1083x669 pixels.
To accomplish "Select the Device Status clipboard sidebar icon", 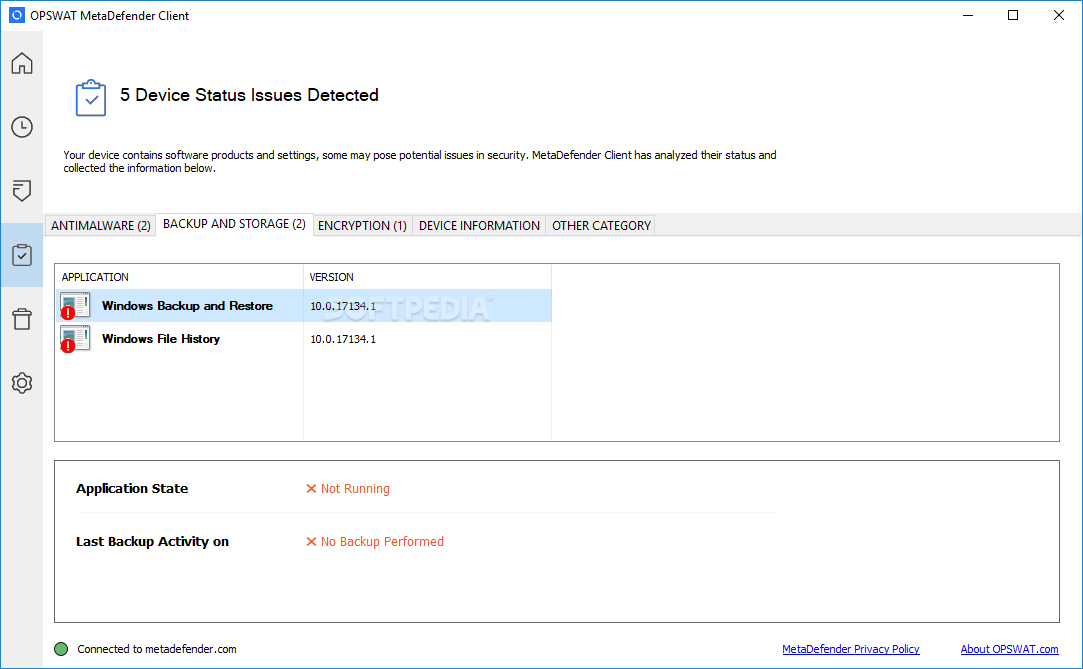I will (21, 255).
